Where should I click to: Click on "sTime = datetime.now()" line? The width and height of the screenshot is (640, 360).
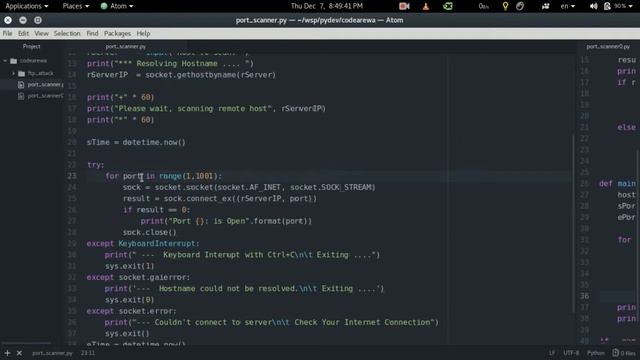pos(136,142)
